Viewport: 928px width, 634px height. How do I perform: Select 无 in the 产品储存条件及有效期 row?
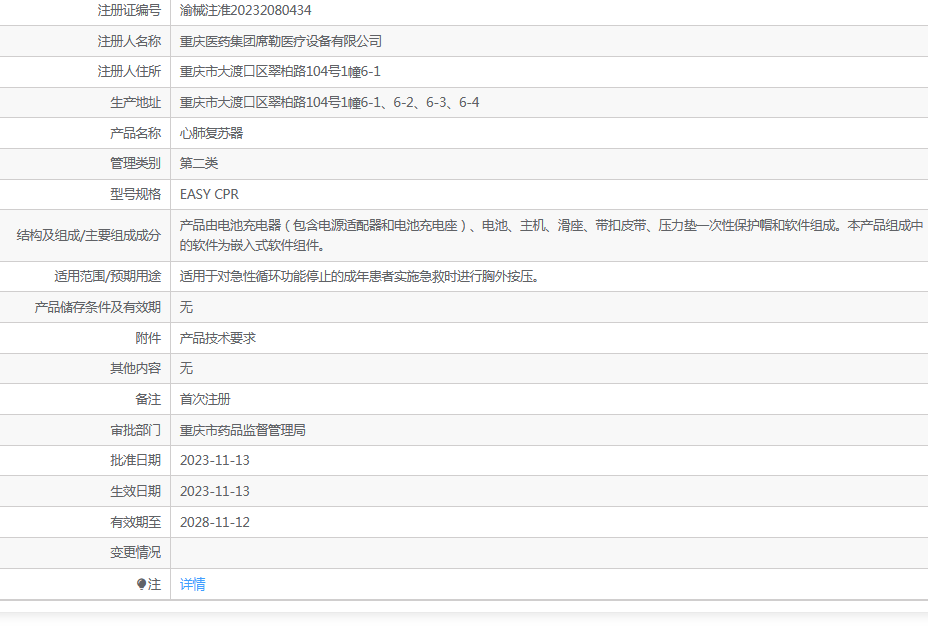(x=186, y=307)
